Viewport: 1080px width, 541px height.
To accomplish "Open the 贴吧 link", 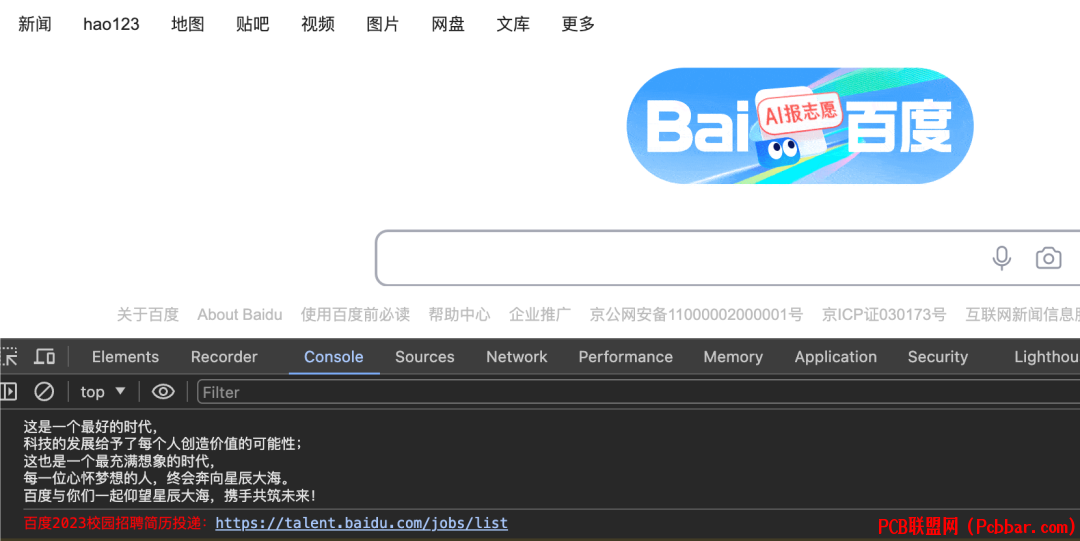I will click(252, 24).
